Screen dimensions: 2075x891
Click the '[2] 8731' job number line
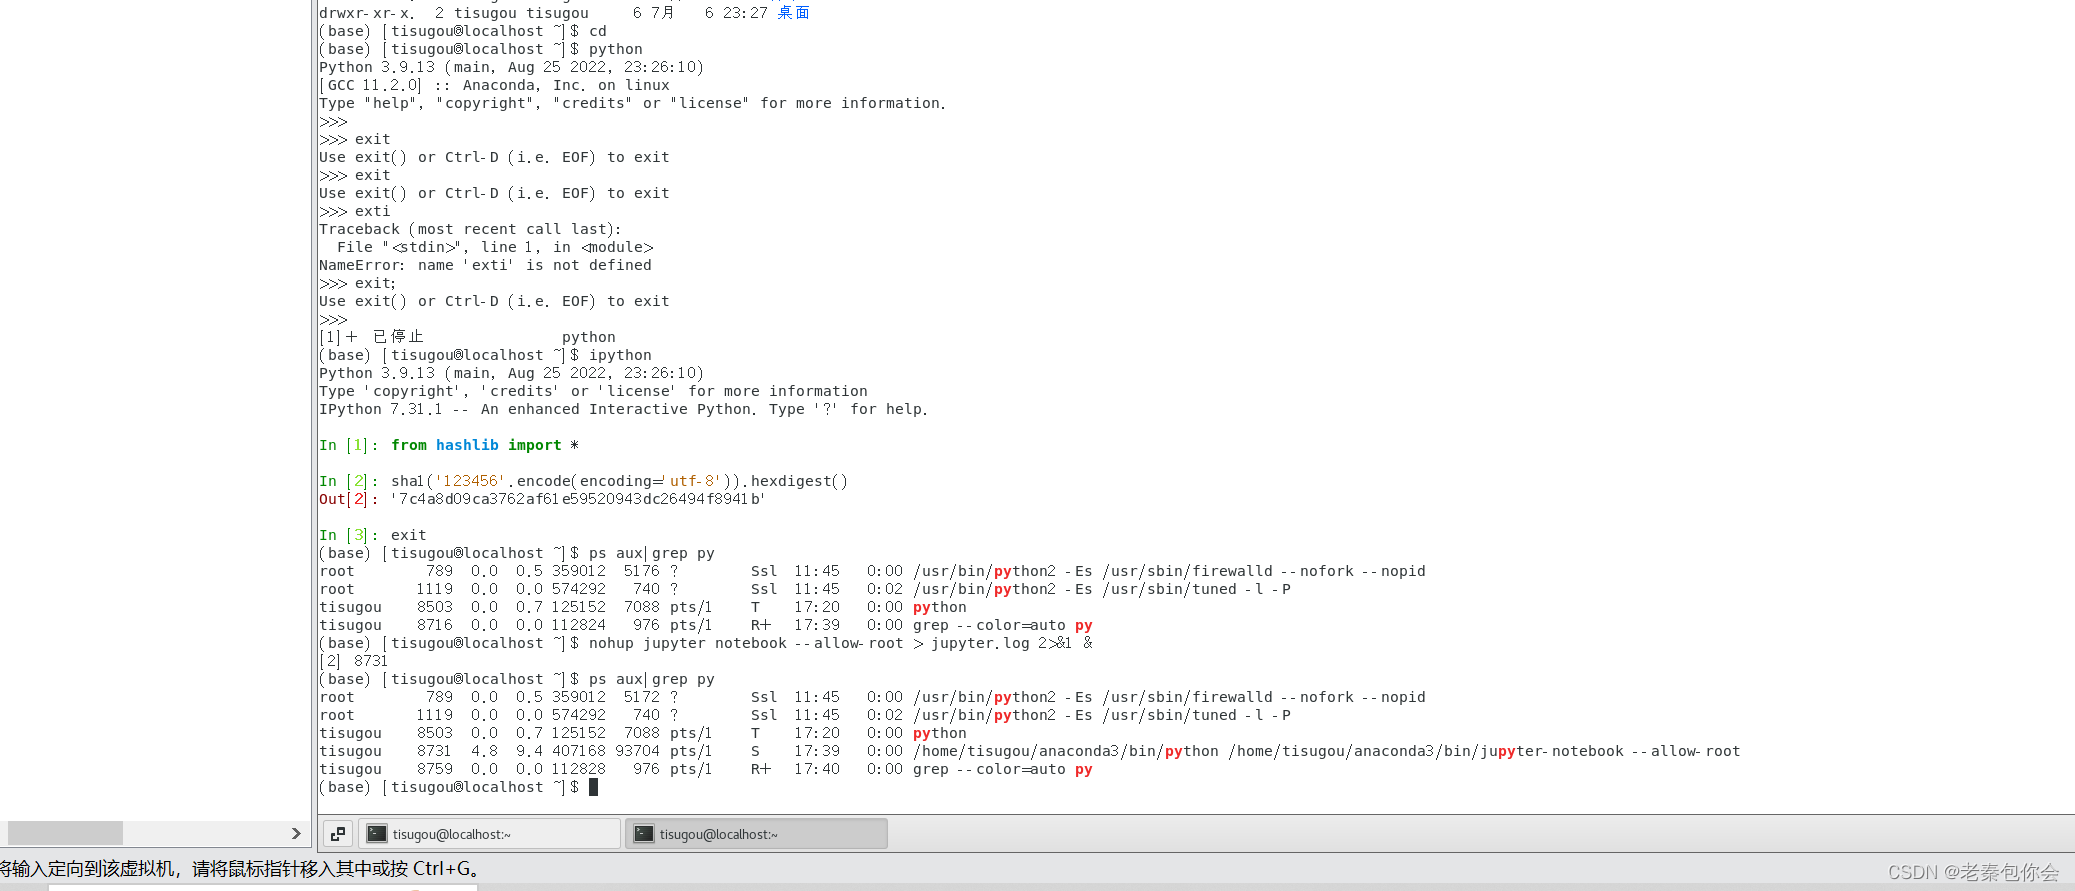coord(353,661)
